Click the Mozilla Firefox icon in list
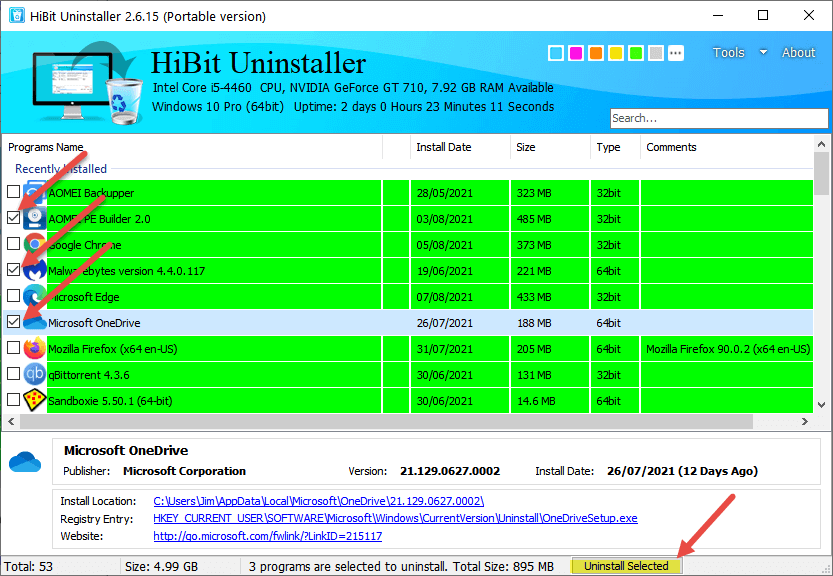Viewport: 833px width, 576px height. click(x=35, y=349)
